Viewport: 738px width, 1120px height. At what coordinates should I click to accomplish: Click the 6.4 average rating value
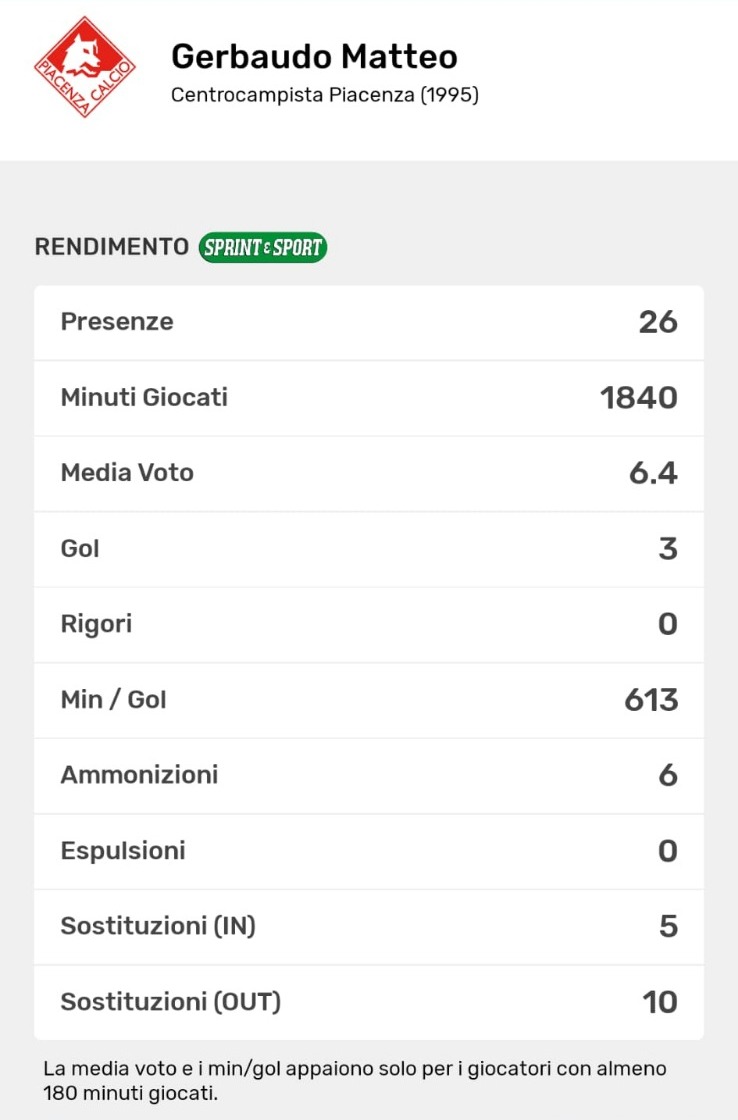pos(653,473)
